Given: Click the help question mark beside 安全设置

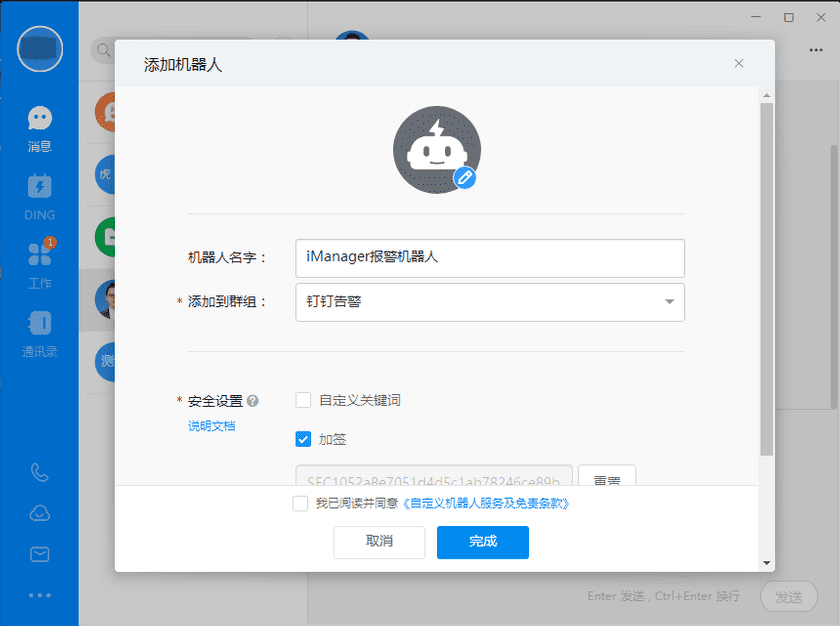Looking at the screenshot, I should (x=253, y=401).
